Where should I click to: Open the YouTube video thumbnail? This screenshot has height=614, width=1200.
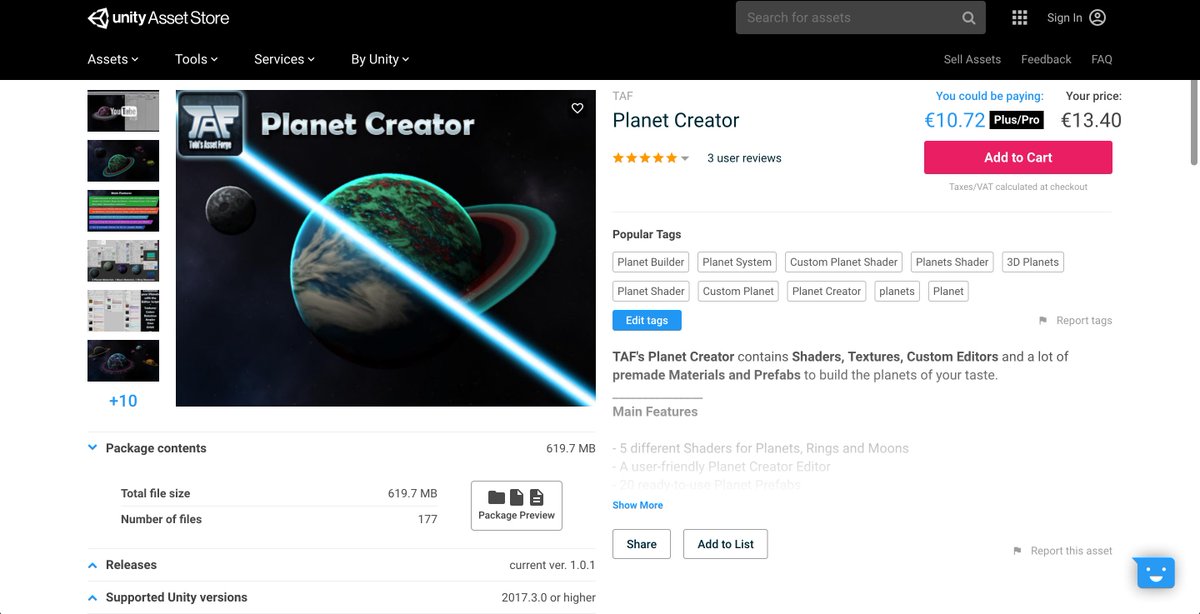tap(123, 111)
